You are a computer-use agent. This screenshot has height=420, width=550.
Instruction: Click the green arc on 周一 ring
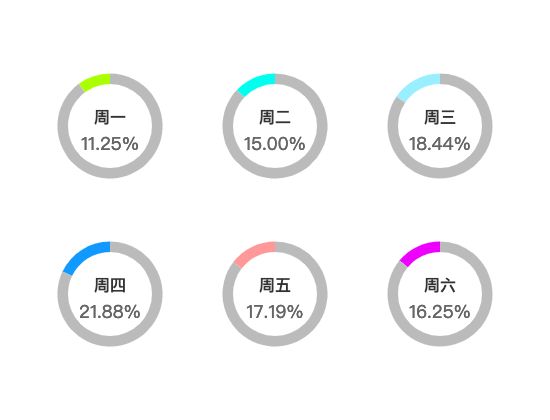click(x=96, y=81)
